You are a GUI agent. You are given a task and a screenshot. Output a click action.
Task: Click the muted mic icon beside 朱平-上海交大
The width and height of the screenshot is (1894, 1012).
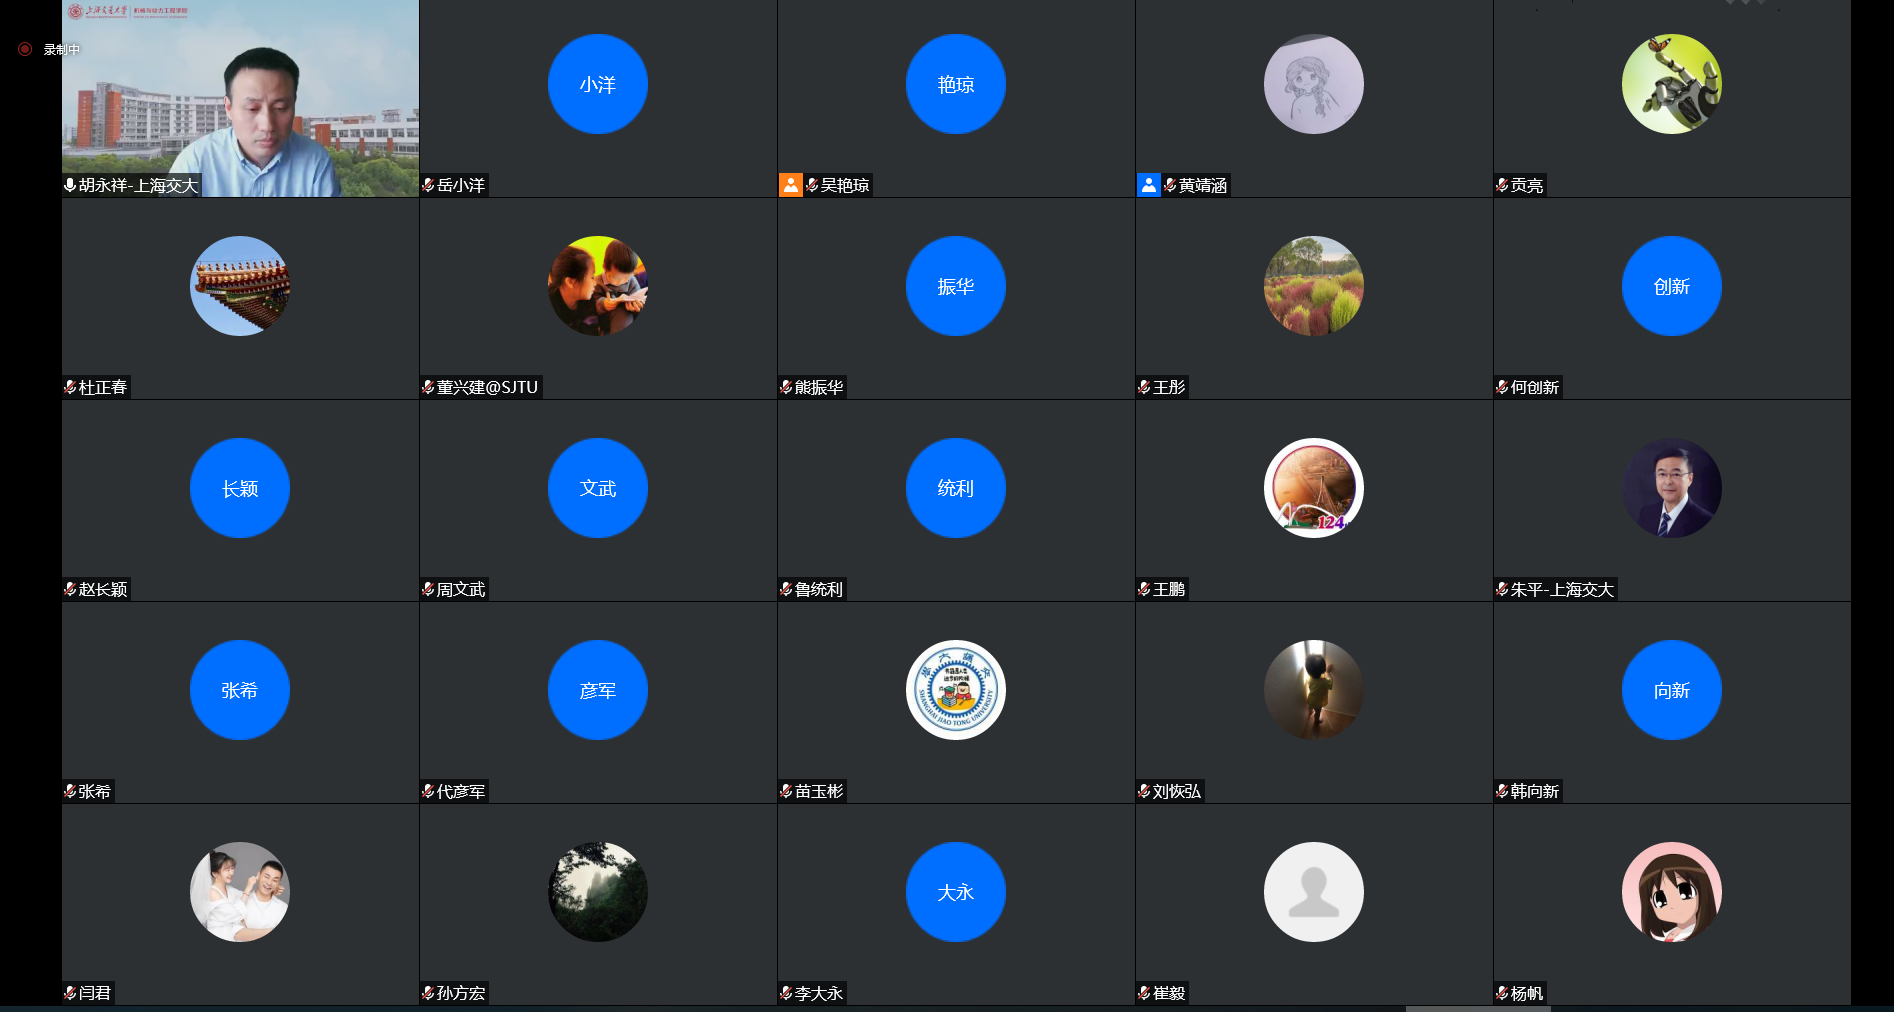(x=1502, y=589)
